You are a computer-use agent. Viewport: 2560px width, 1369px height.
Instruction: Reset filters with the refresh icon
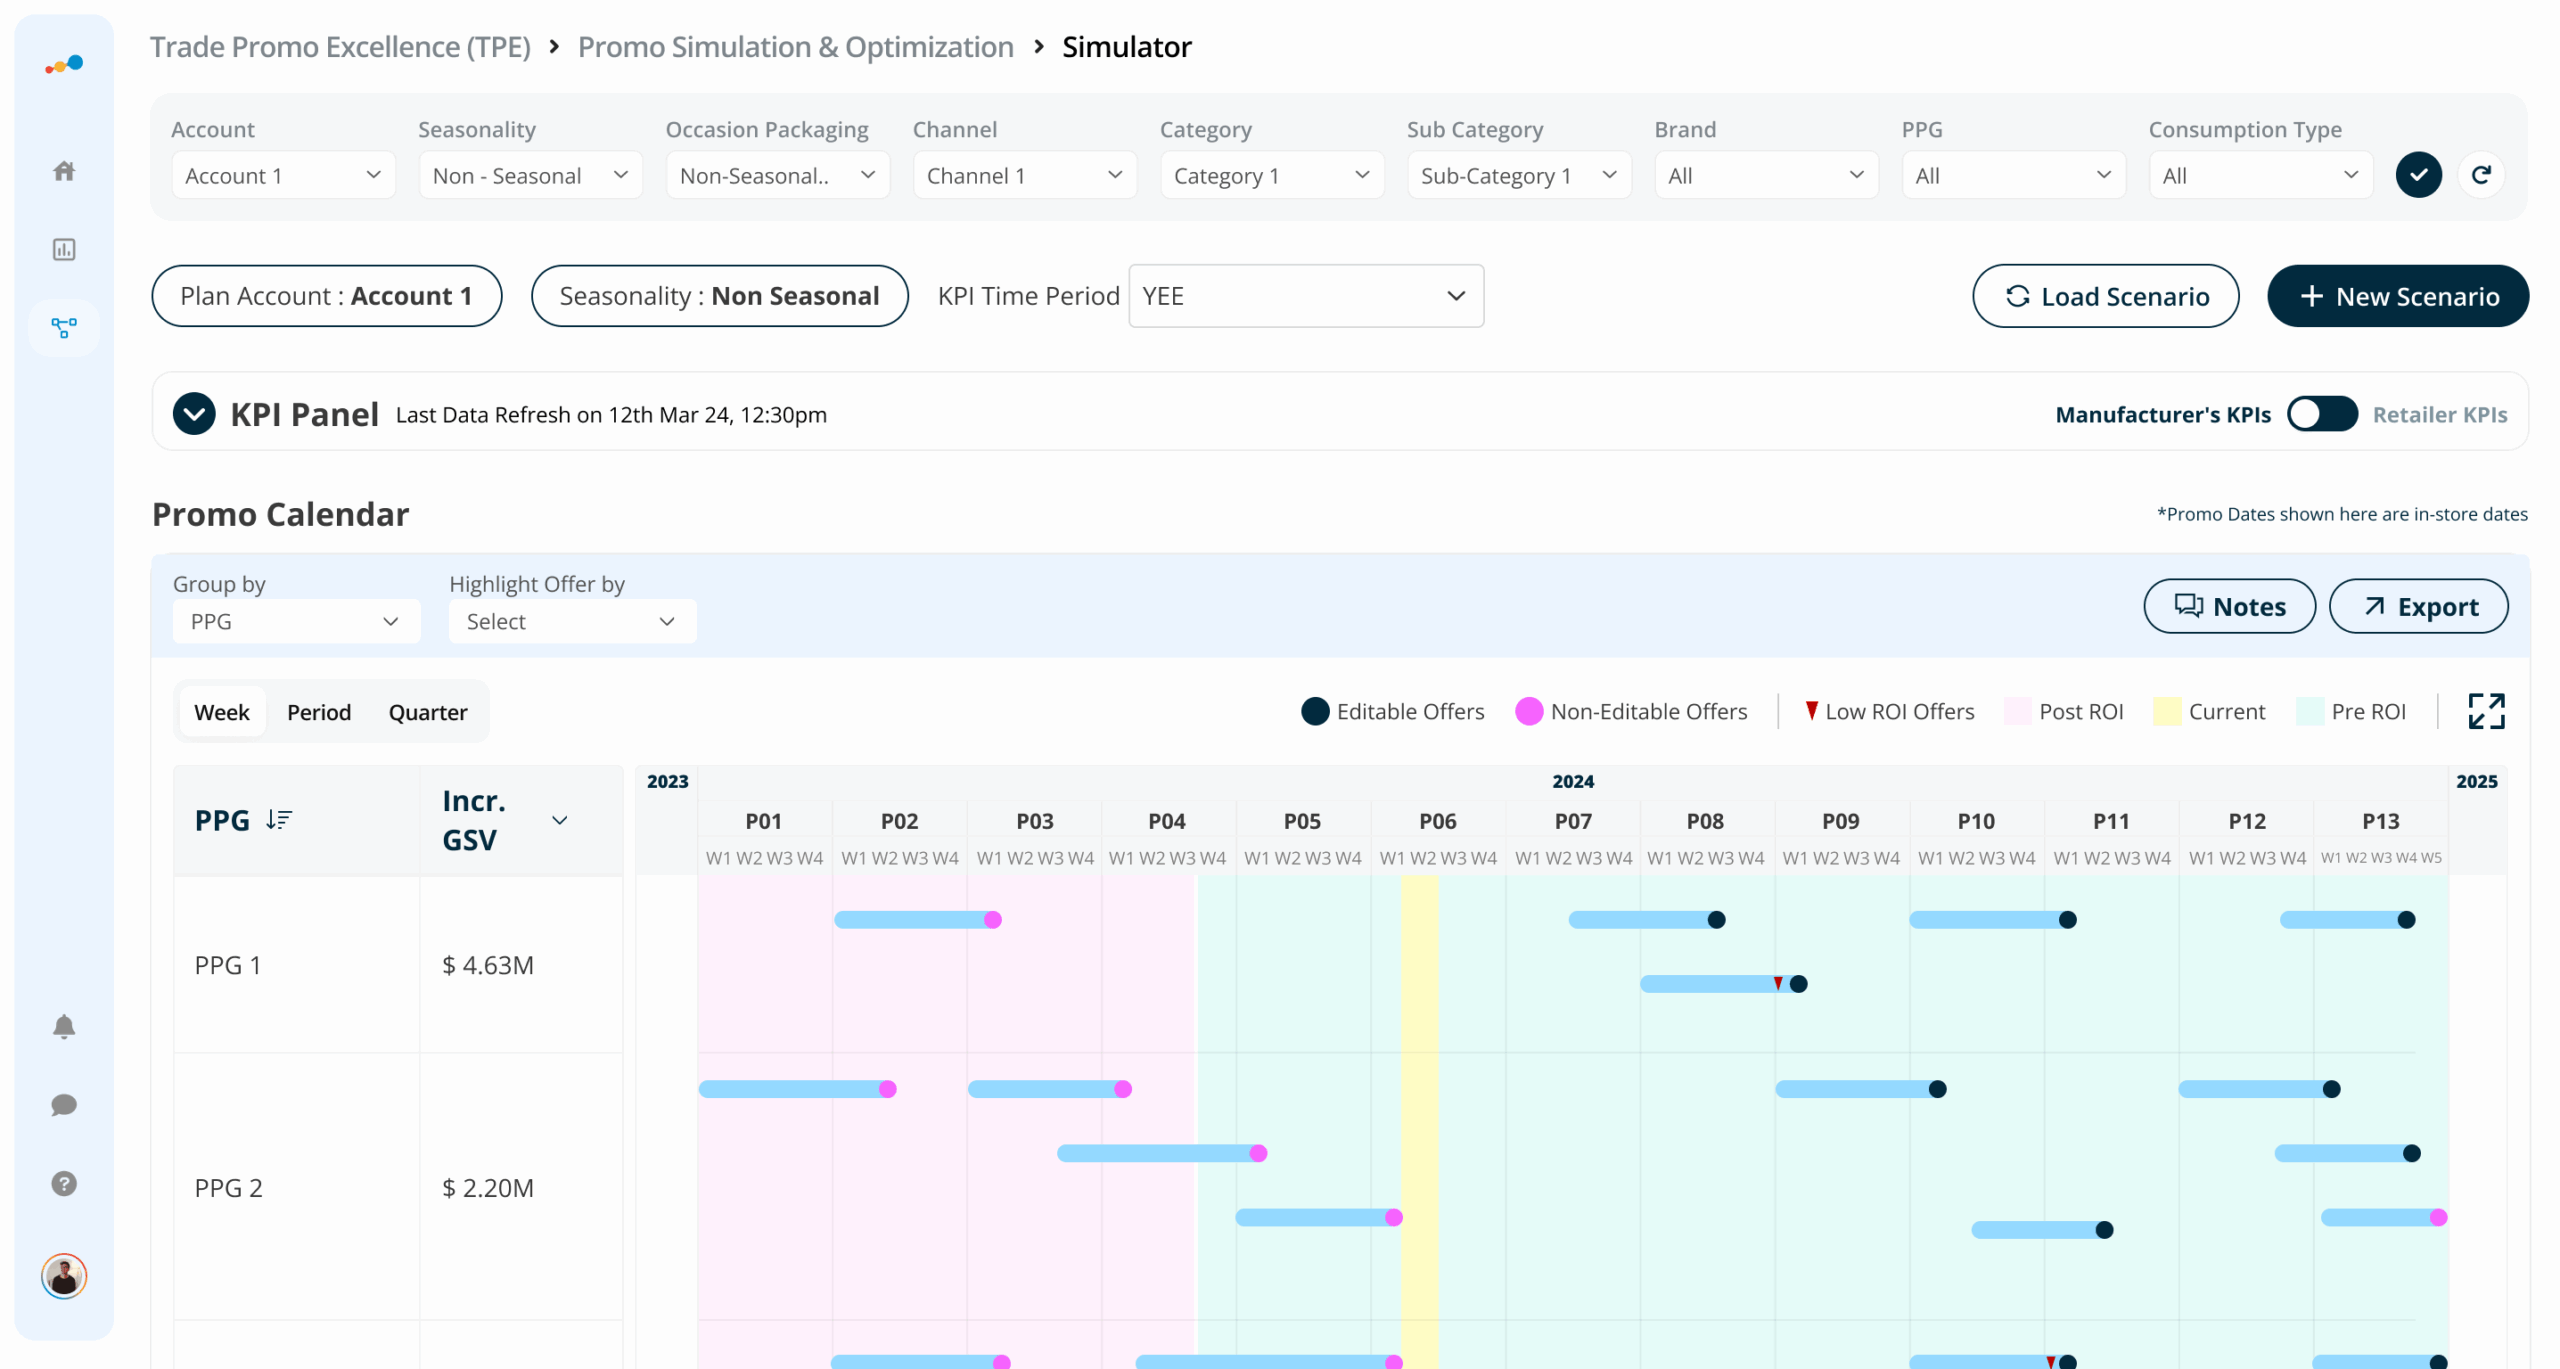2481,175
